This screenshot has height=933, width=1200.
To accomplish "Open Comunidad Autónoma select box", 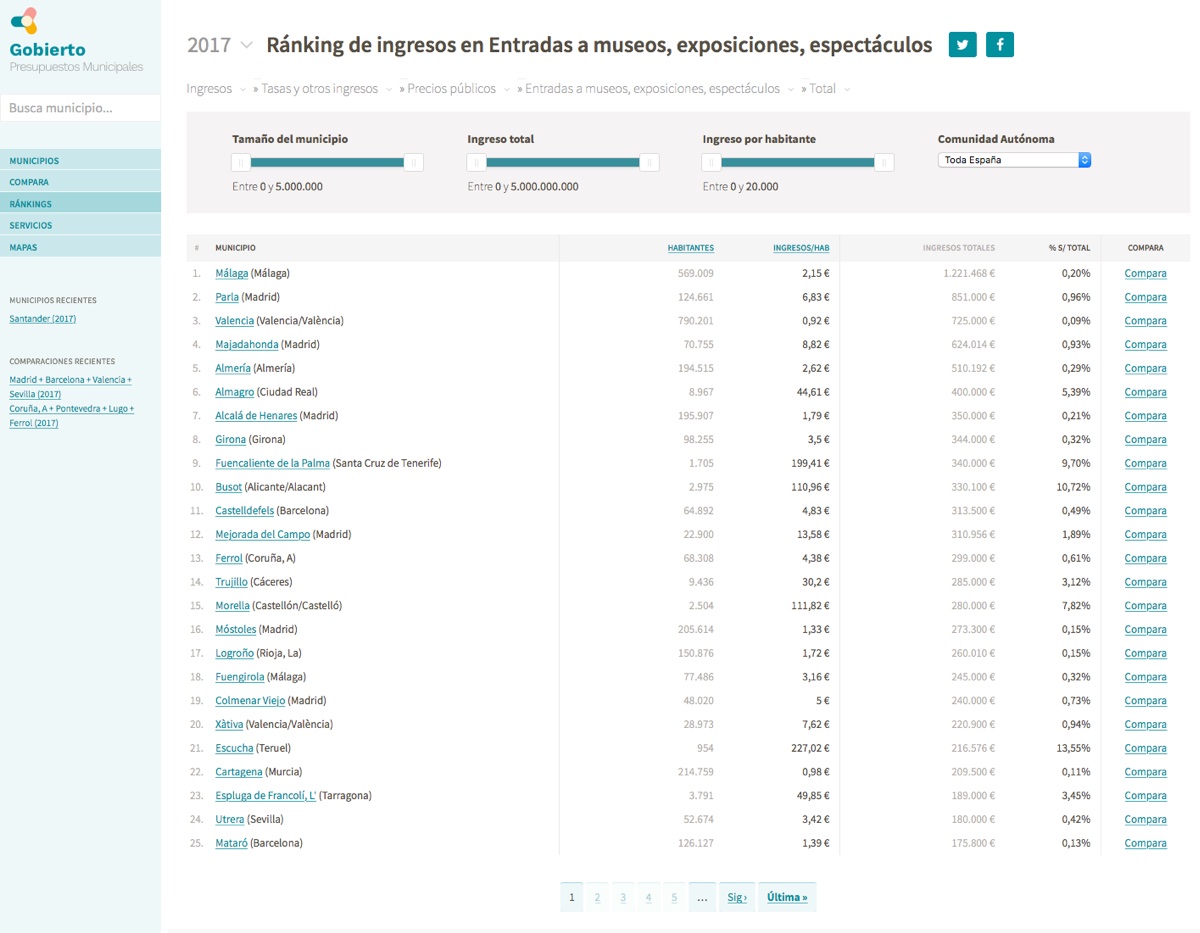I will click(1014, 160).
